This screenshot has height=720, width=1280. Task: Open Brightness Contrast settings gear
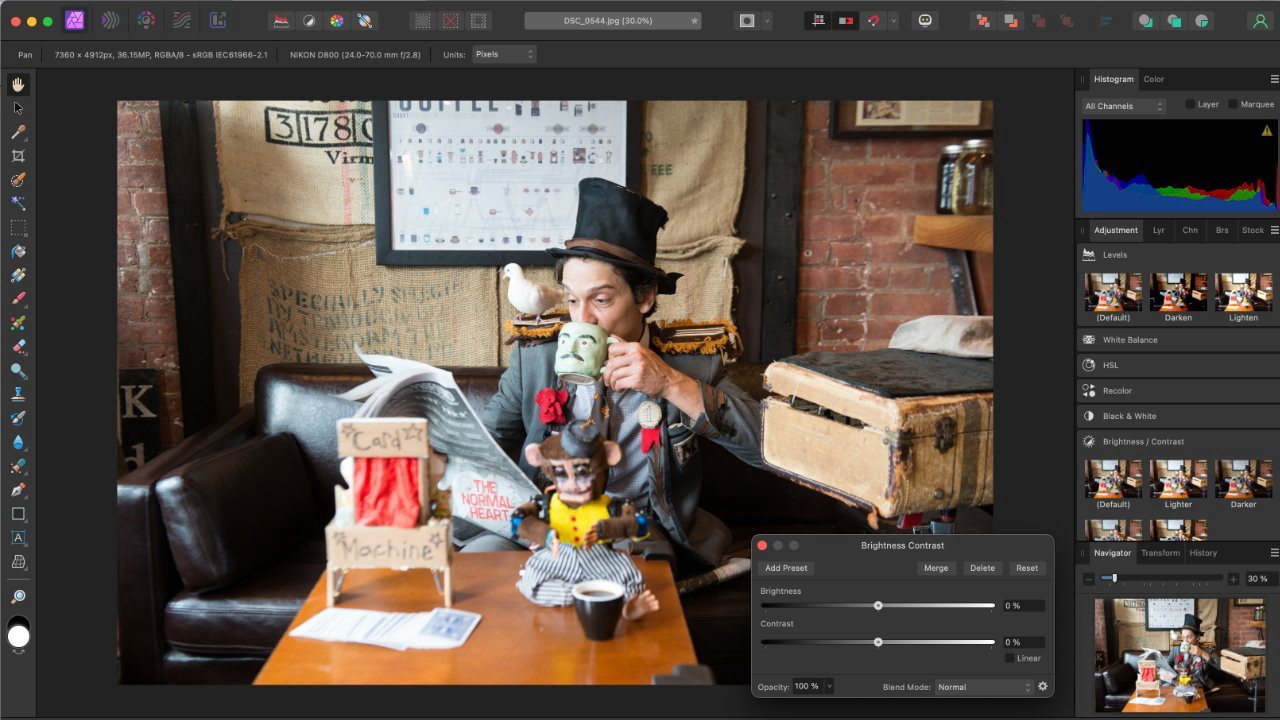pyautogui.click(x=1043, y=687)
